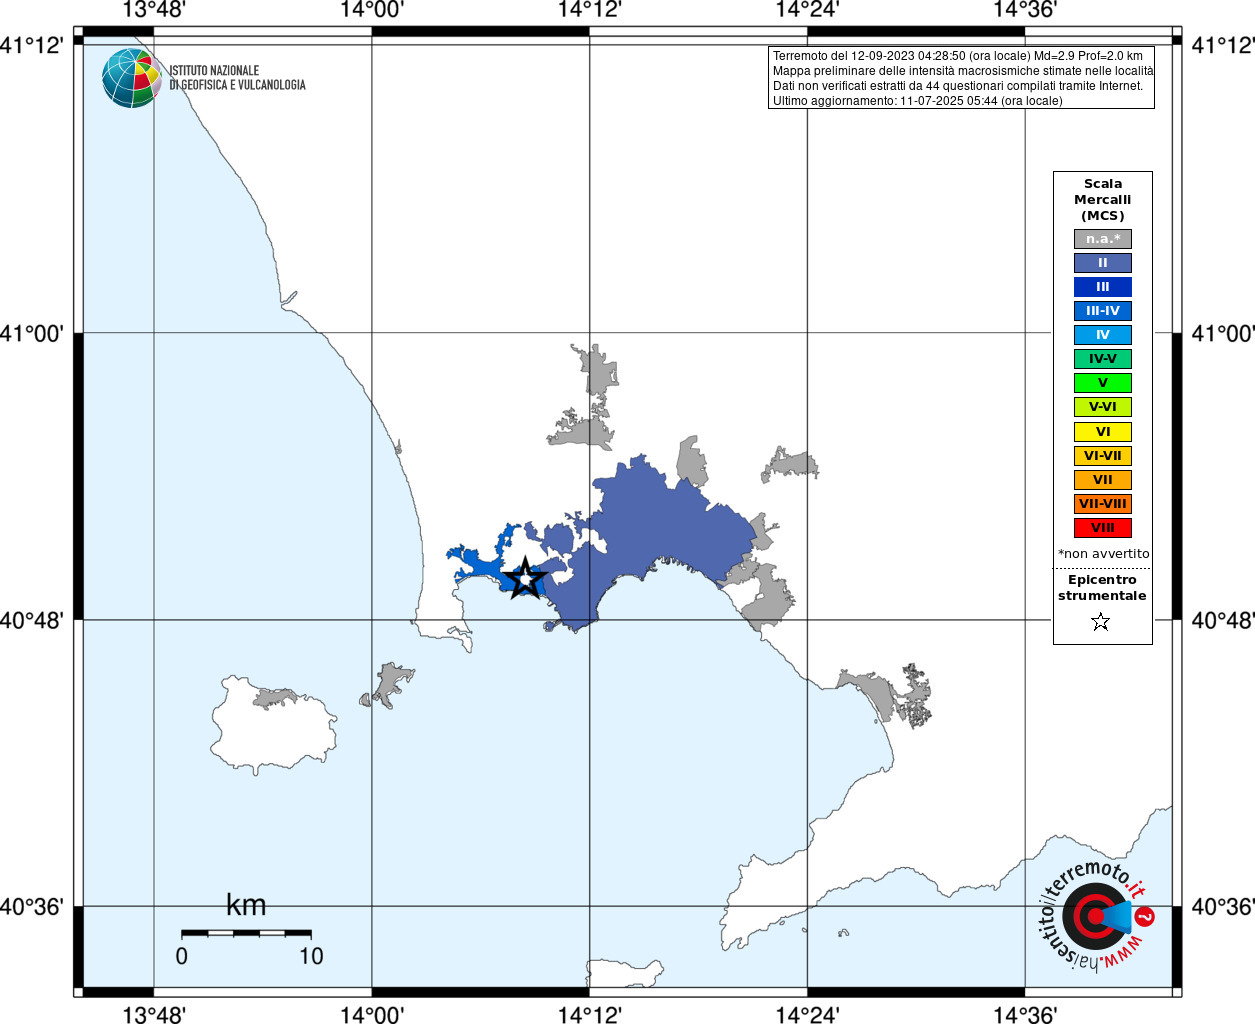Screen dimensions: 1255x1024
Task: Click bottom axis label 13°48'
Action: pos(154,1014)
